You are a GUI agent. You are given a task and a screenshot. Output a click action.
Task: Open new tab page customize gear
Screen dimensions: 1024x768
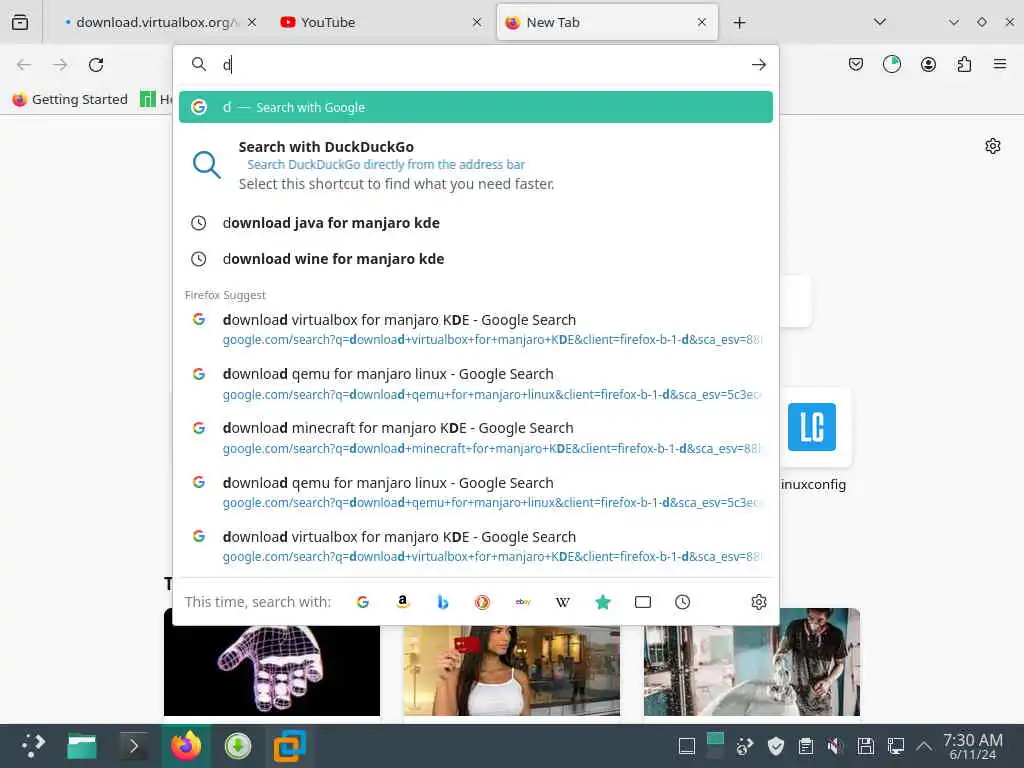click(993, 146)
